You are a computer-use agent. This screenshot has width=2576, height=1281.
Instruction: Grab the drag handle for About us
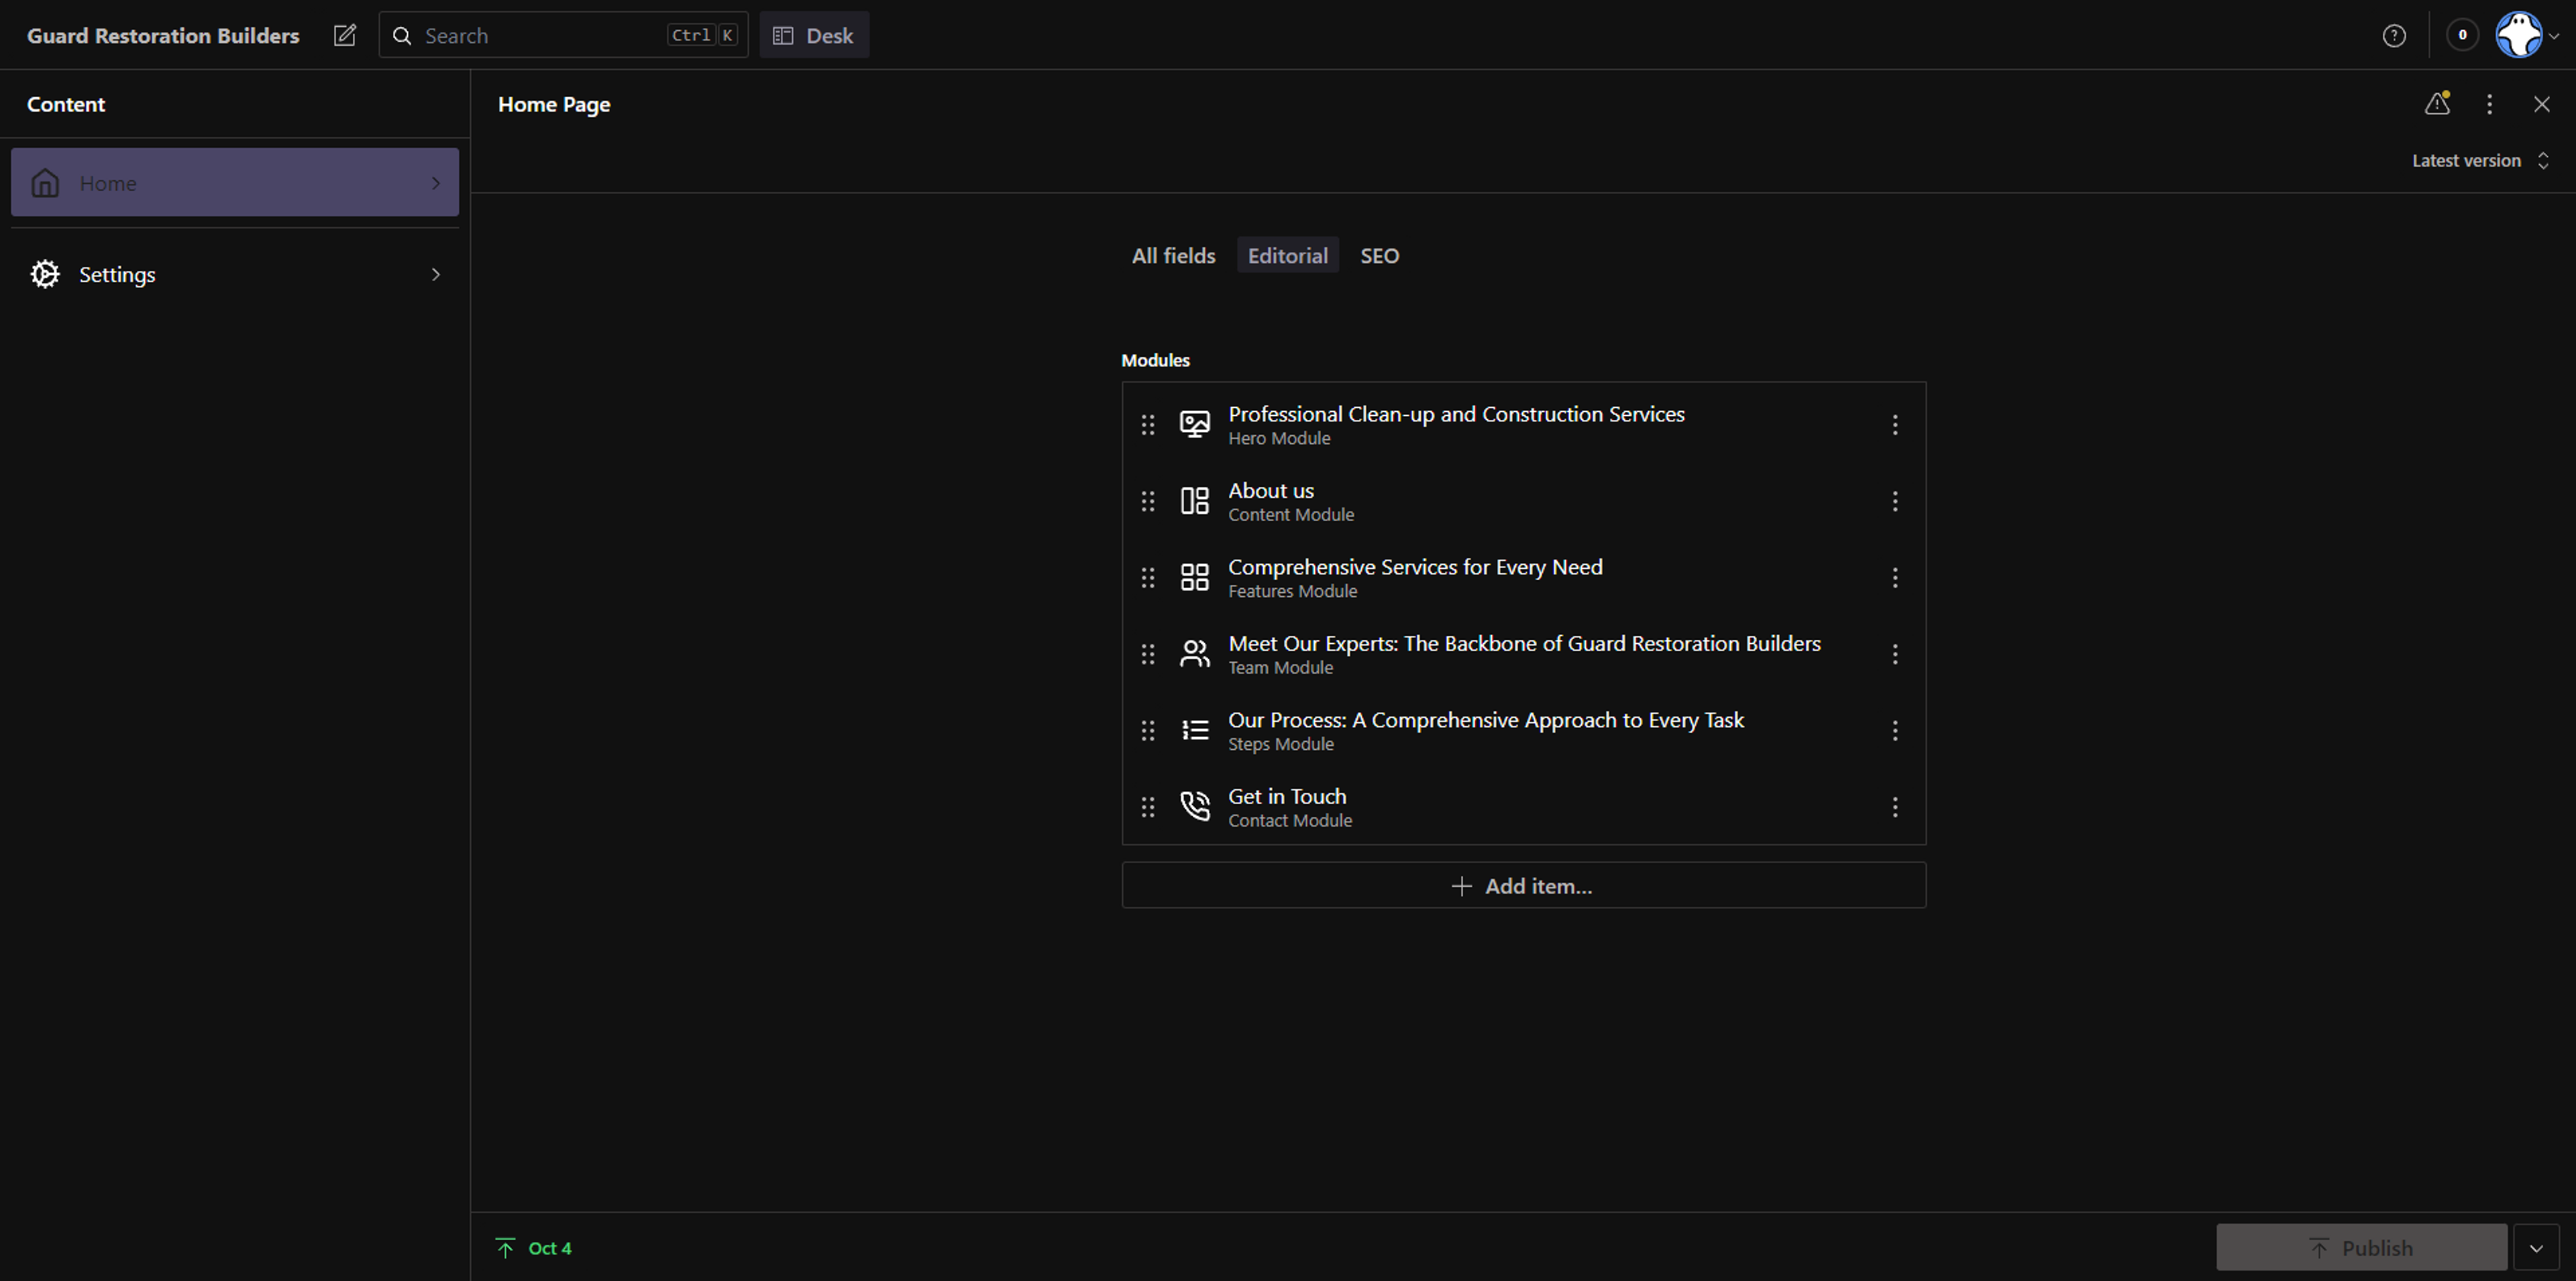(1148, 502)
